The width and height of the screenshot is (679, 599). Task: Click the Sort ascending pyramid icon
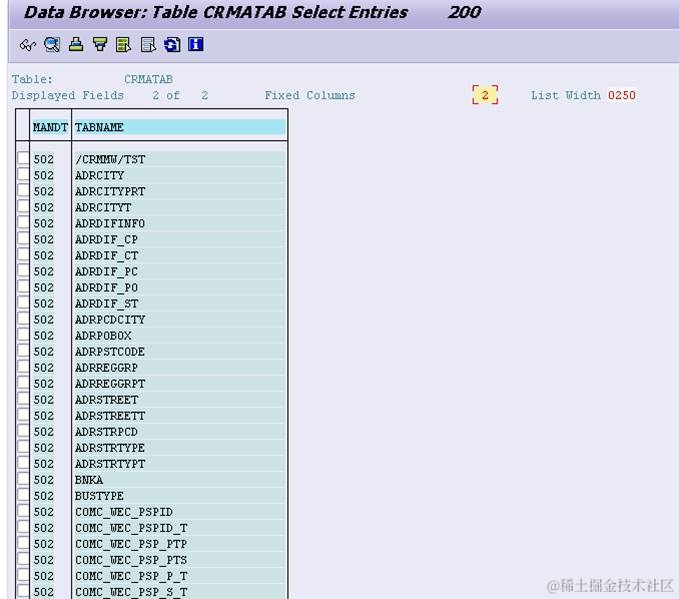(x=76, y=44)
